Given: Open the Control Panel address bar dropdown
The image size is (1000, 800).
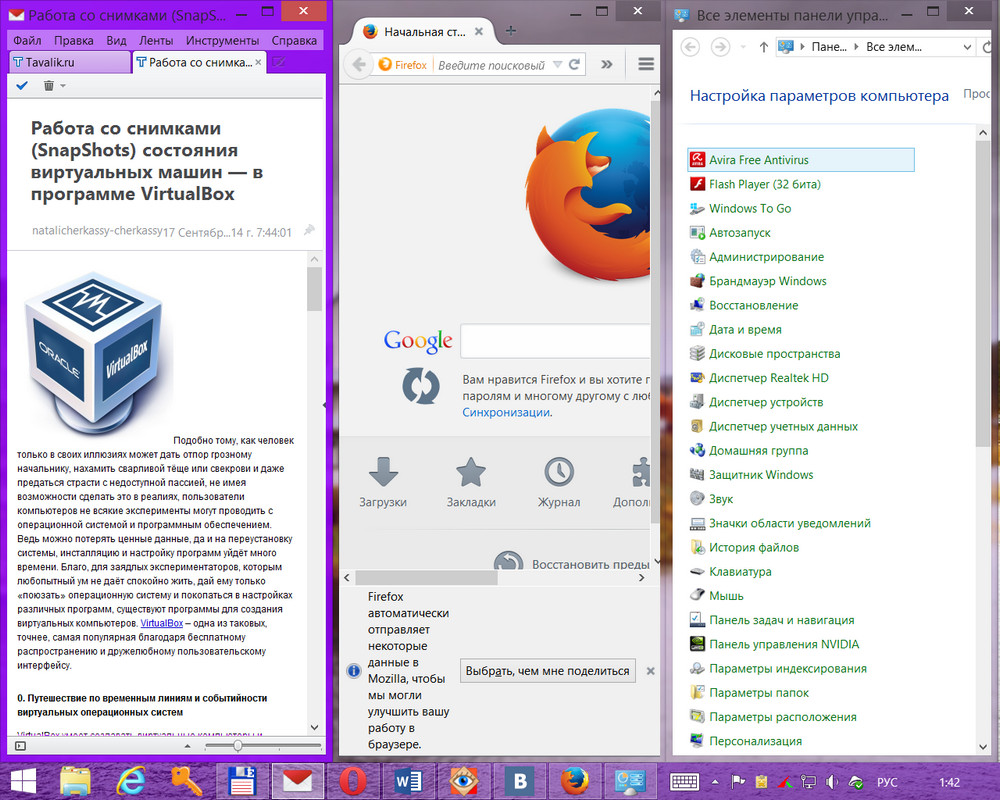Looking at the screenshot, I should 967,47.
